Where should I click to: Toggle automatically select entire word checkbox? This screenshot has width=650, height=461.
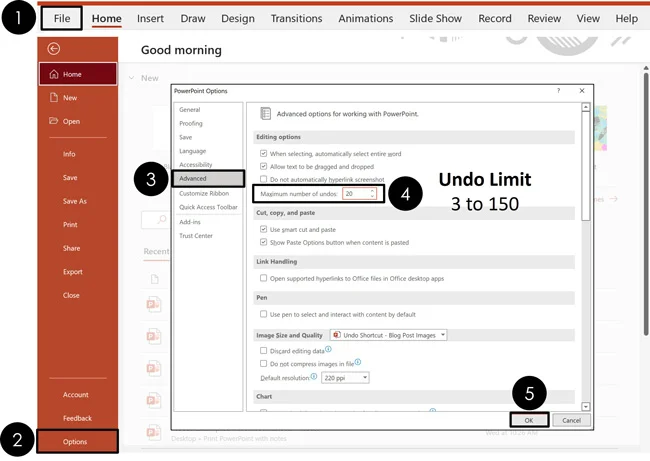pyautogui.click(x=263, y=153)
